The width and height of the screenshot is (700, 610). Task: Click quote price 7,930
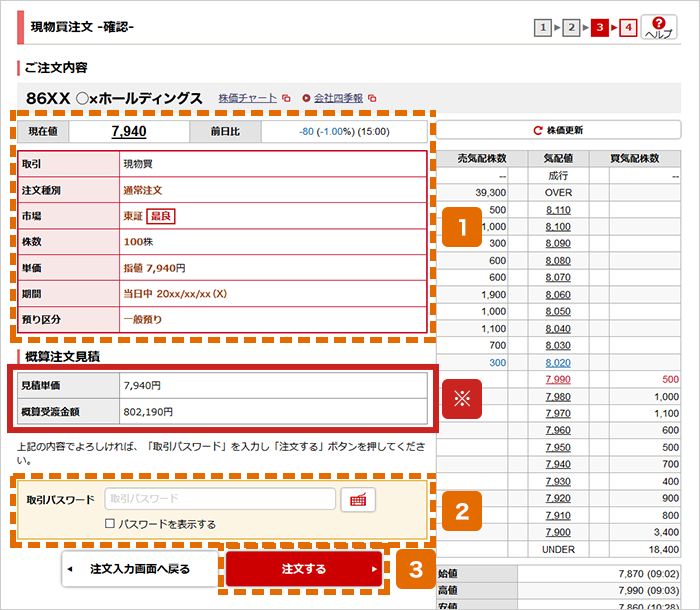pos(558,481)
